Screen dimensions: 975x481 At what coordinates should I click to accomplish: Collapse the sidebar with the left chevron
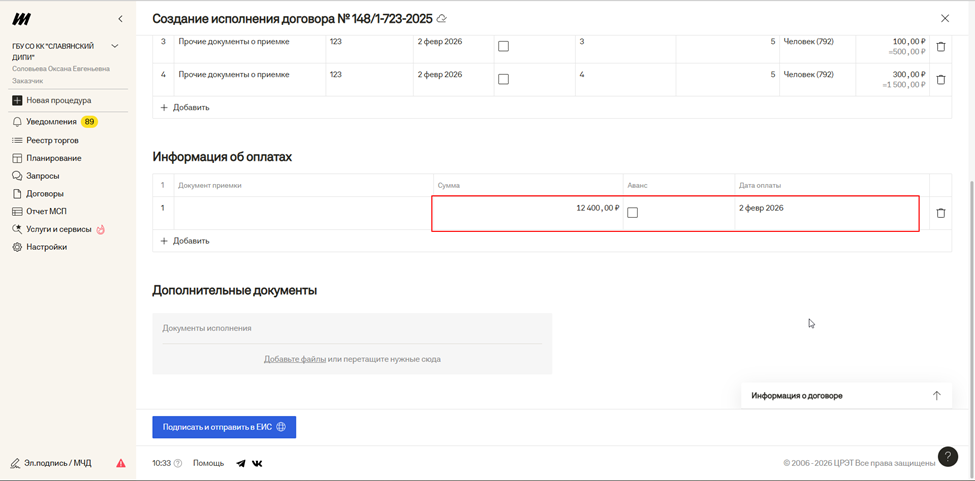[121, 19]
